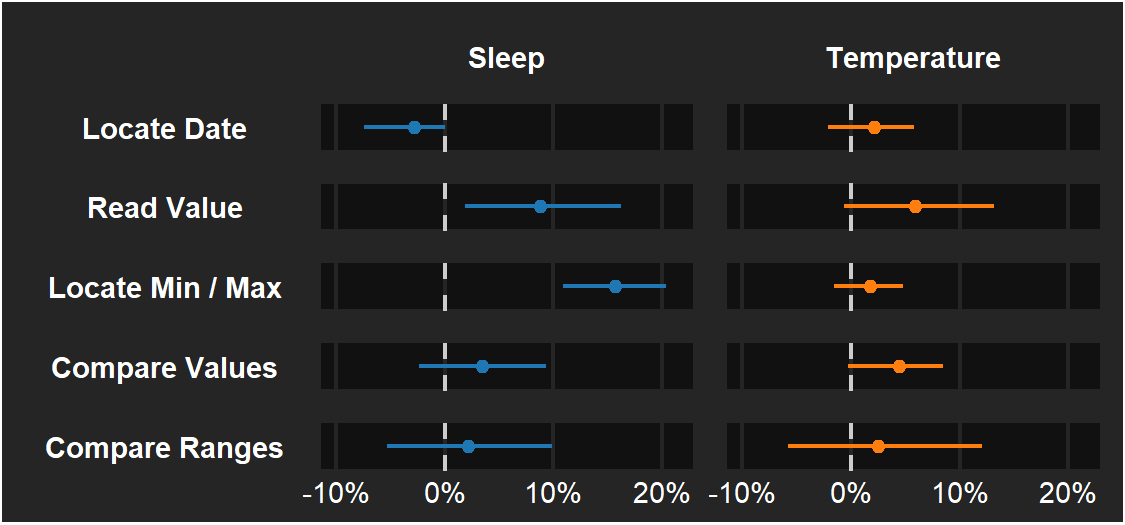
Task: Select the Read Value row label
Action: [x=165, y=208]
